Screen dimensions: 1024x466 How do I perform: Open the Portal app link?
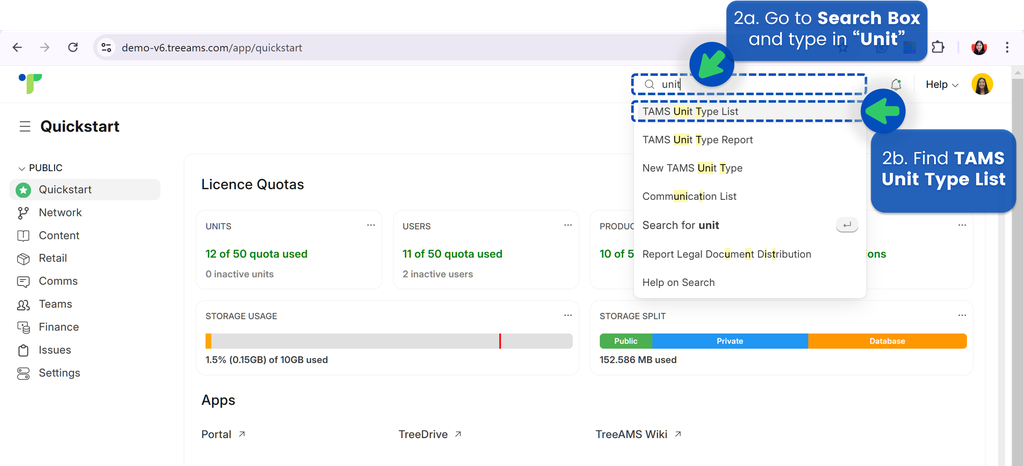[223, 434]
